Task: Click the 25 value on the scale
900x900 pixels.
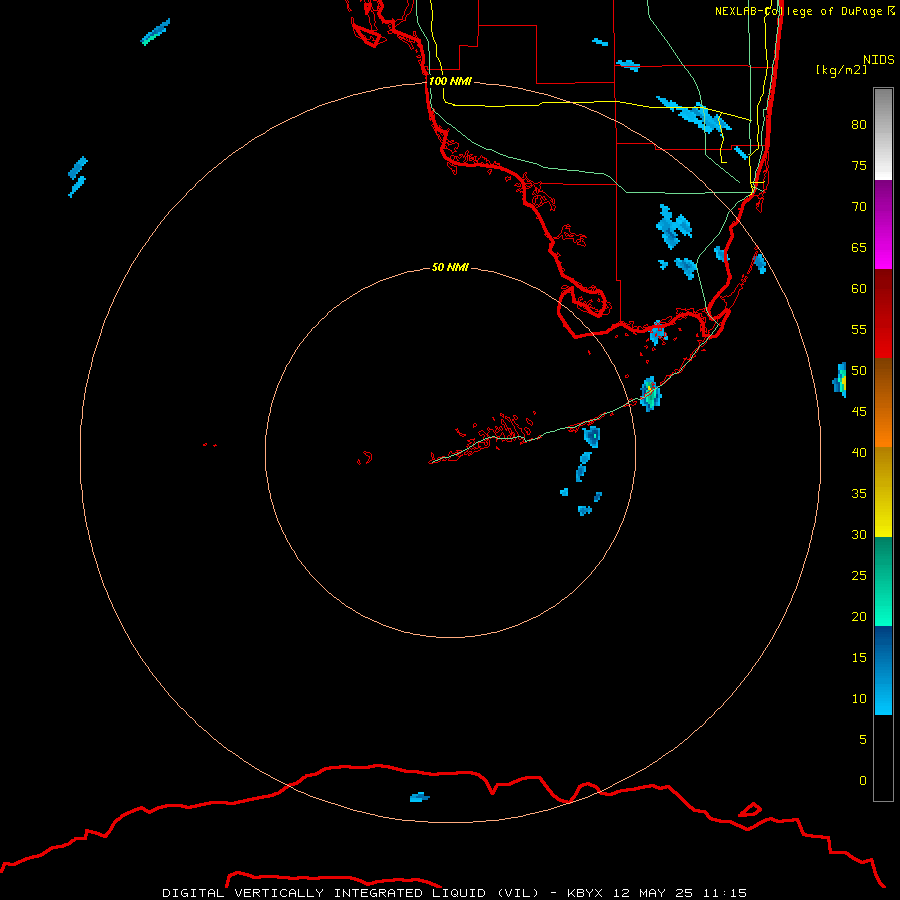Action: click(x=859, y=576)
